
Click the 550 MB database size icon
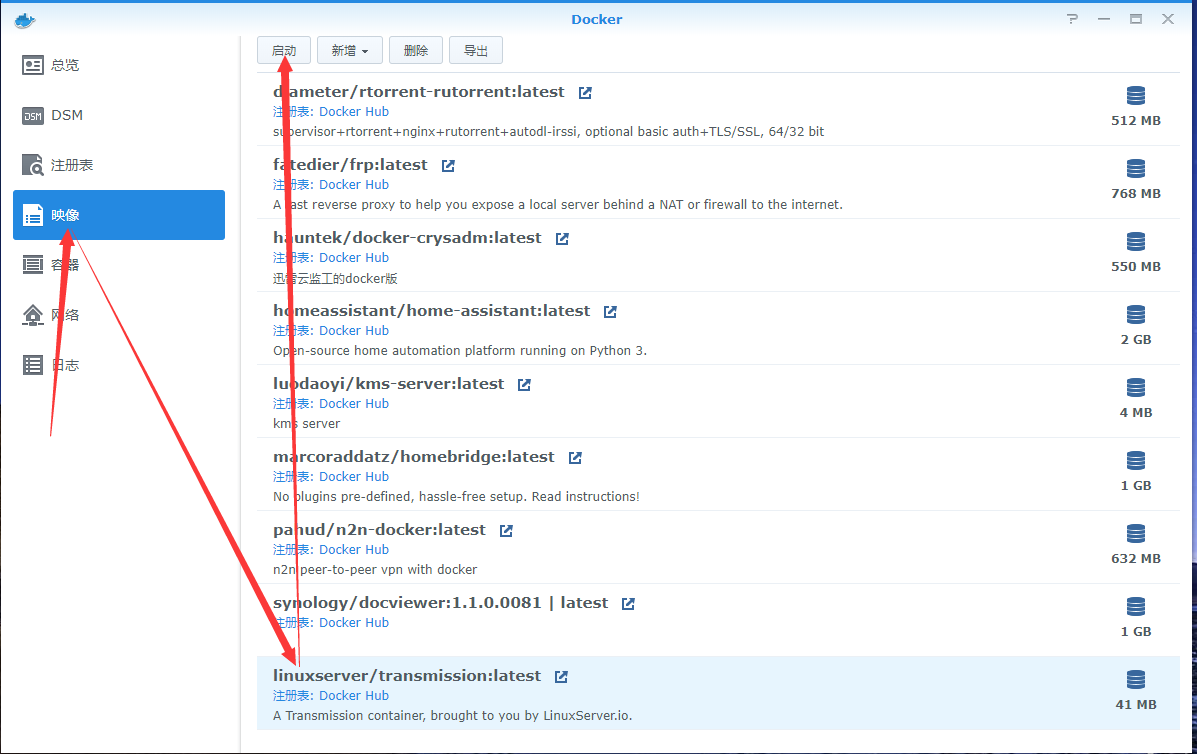click(1136, 241)
